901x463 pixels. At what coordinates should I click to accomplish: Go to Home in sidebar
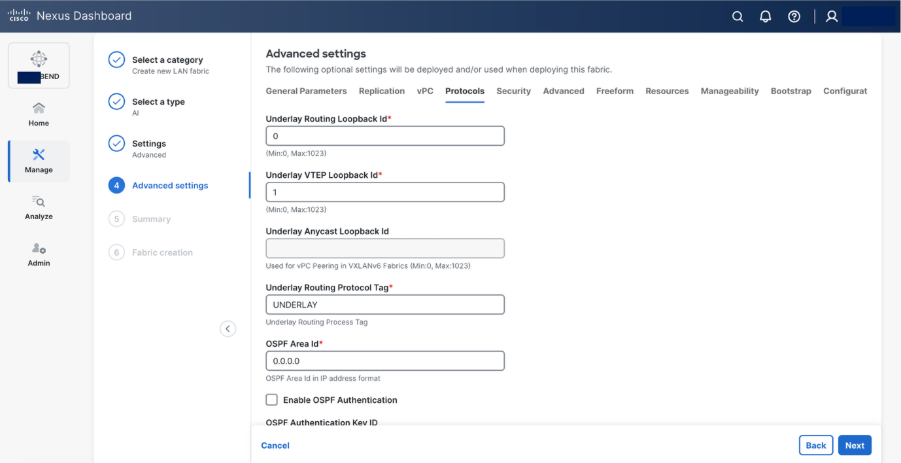(38, 114)
